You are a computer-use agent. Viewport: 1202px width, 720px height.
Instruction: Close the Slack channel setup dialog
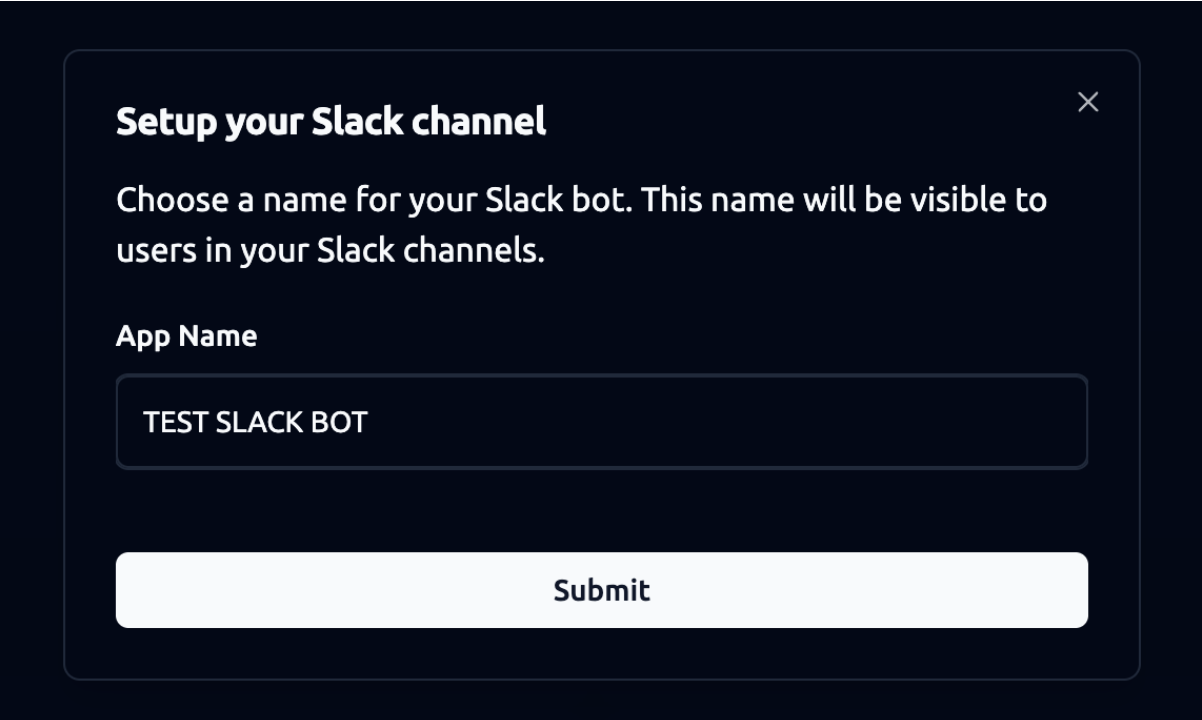[1088, 102]
